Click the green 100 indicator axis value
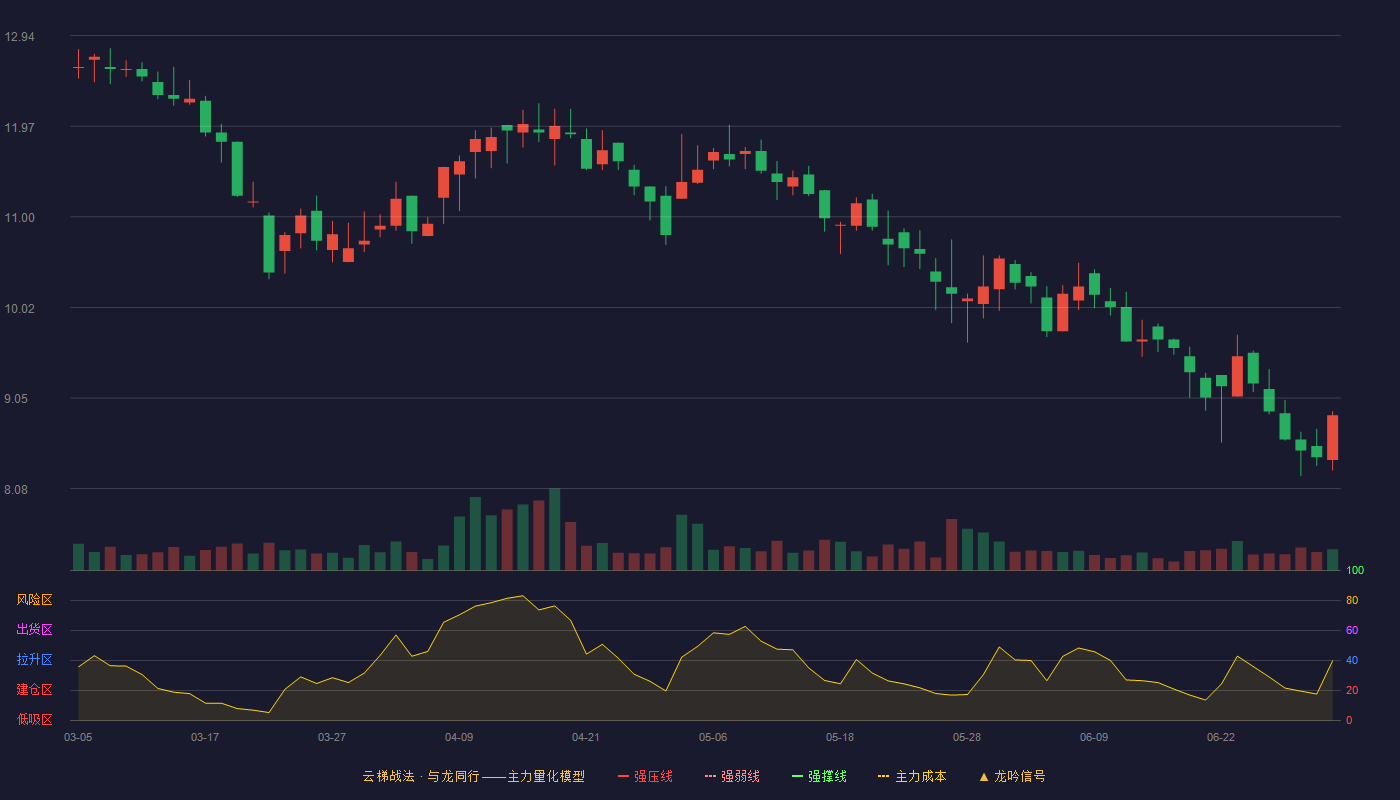This screenshot has width=1400, height=800. [x=1355, y=570]
